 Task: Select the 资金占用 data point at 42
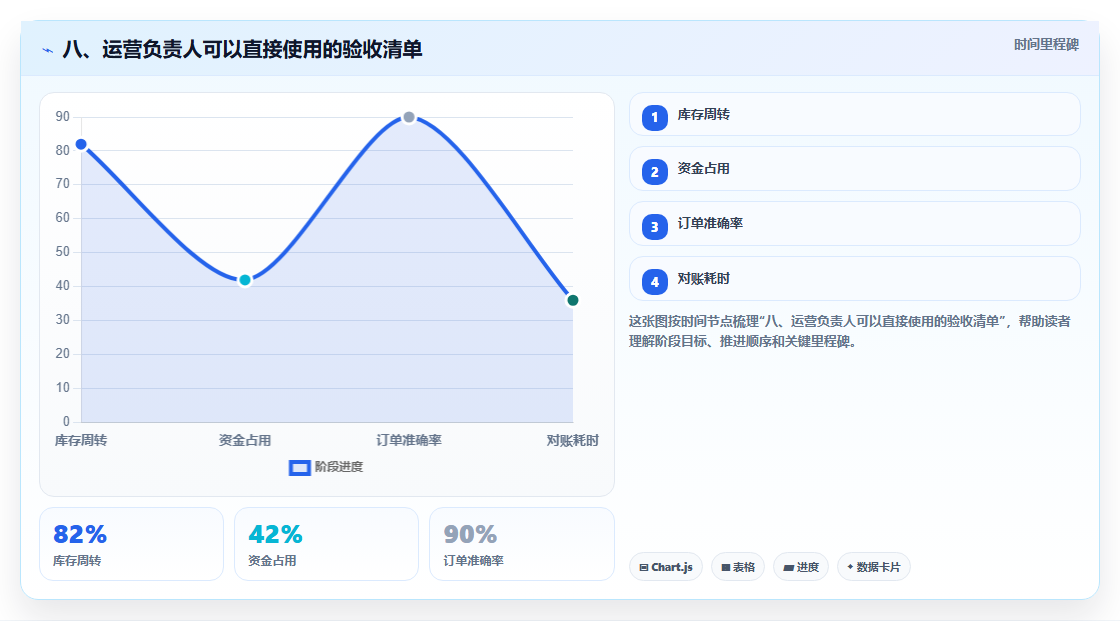[245, 280]
